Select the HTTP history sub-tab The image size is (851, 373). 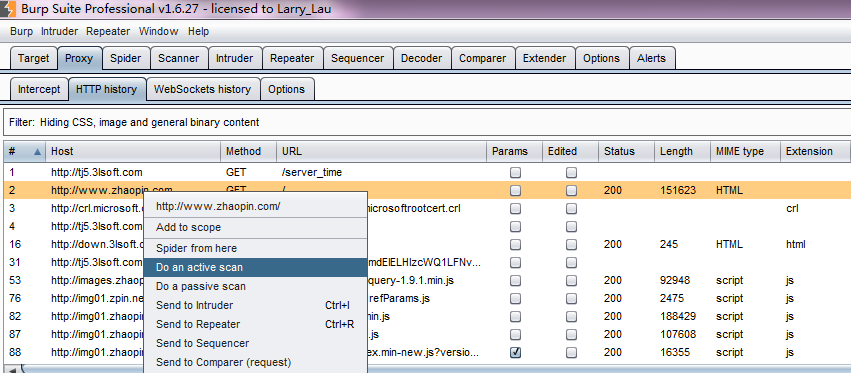click(106, 89)
